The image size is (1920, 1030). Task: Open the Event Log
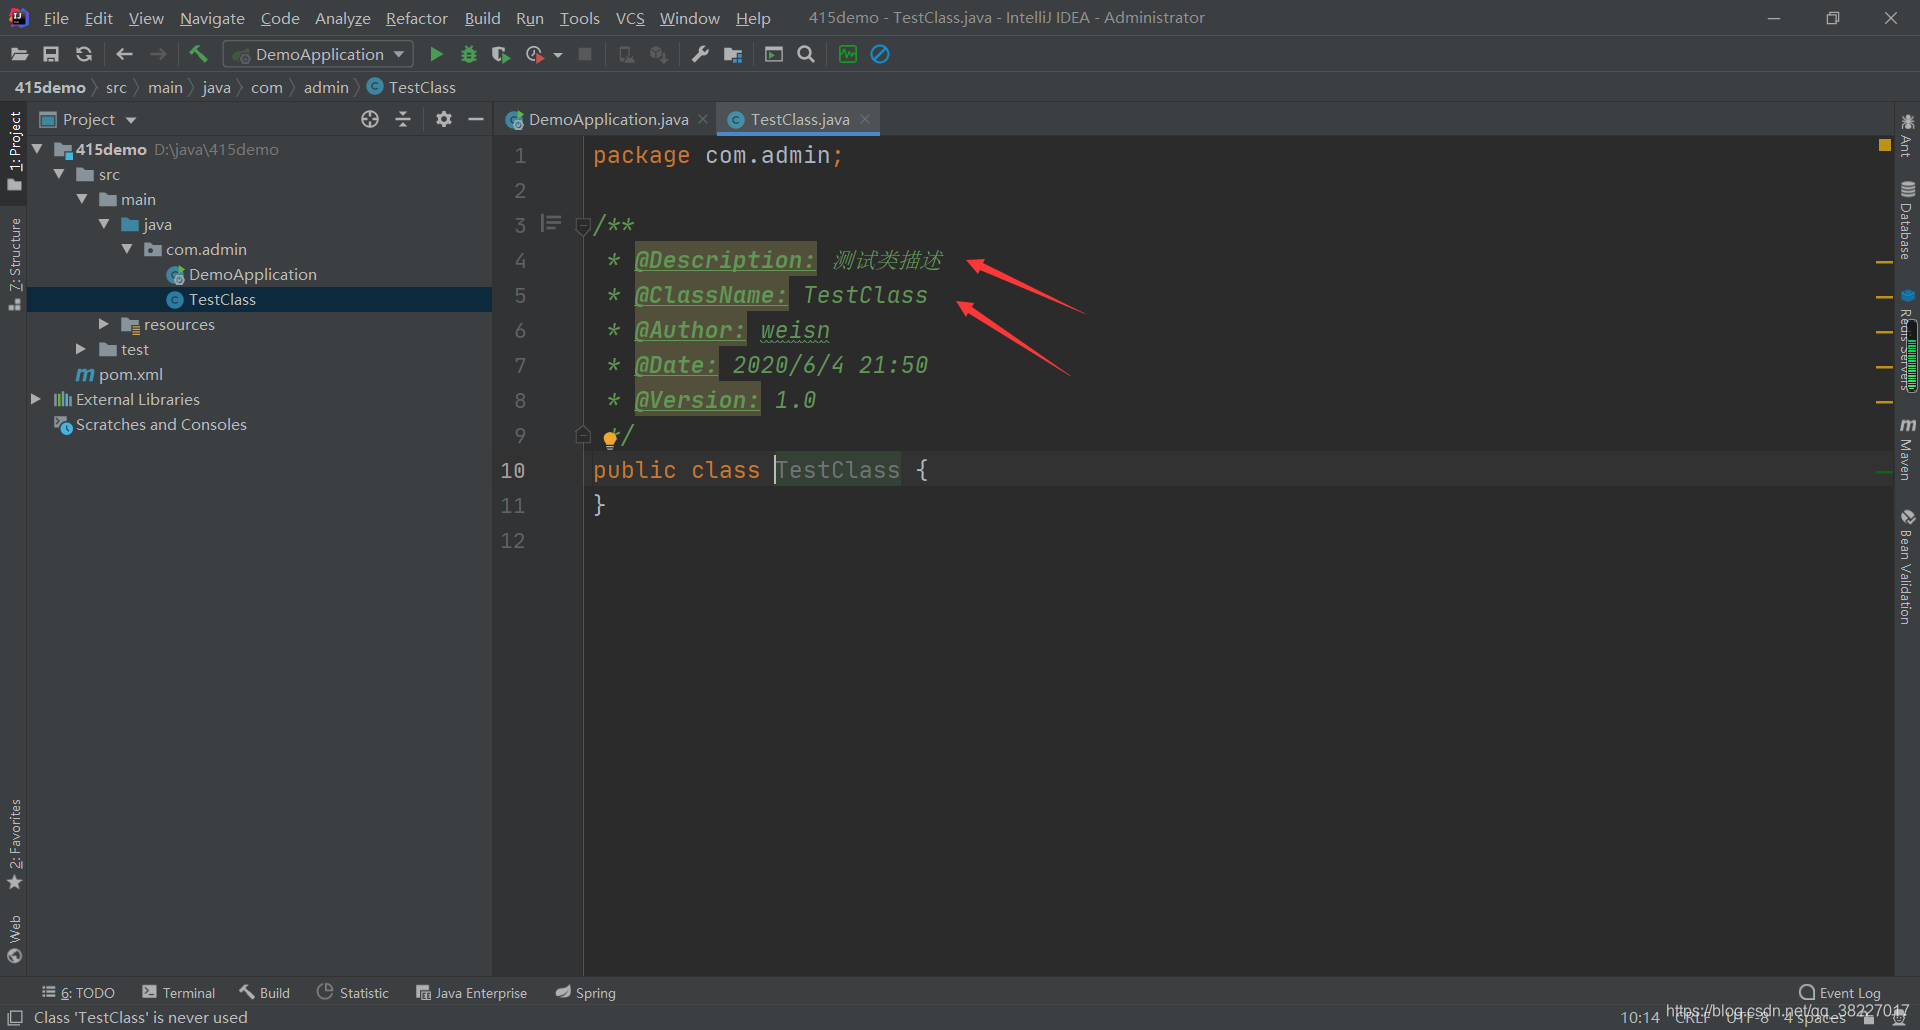pyautogui.click(x=1840, y=993)
